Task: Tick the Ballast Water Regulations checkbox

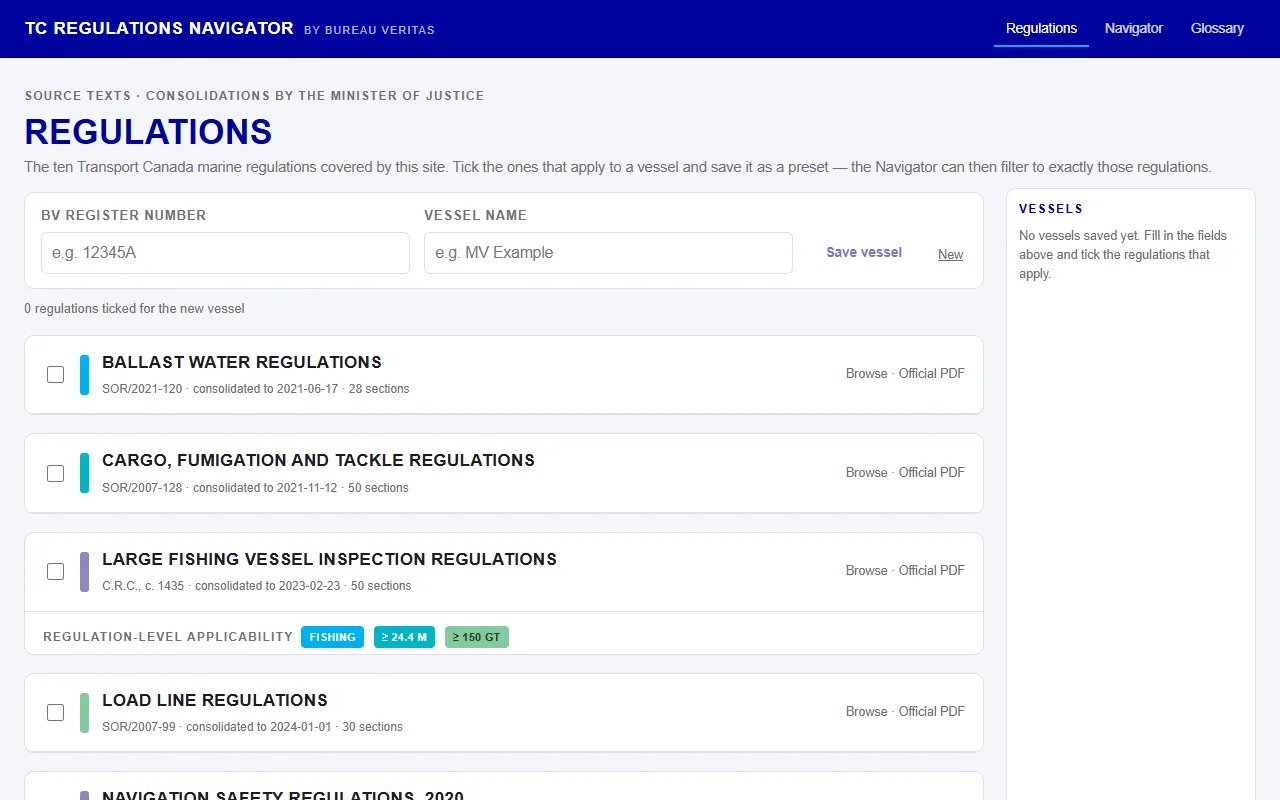Action: (56, 374)
